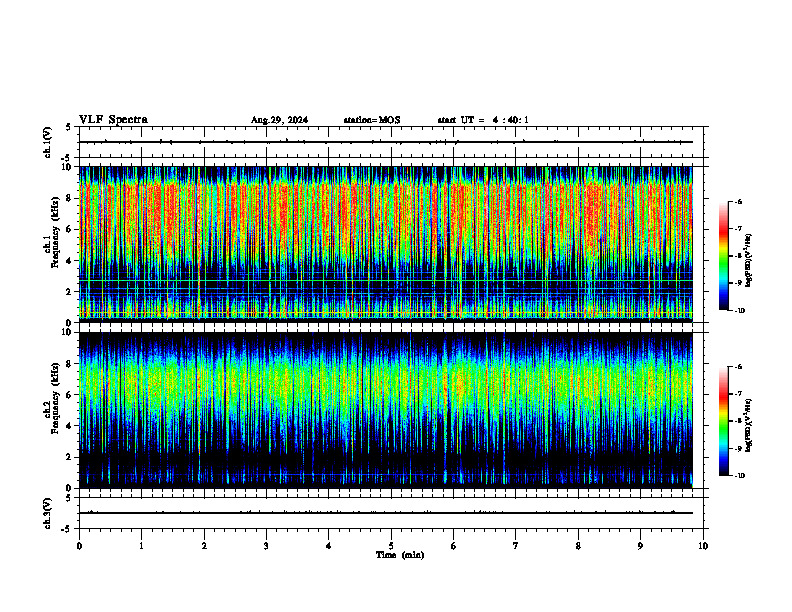Click the "-10" label on ch.2 colorbar
This screenshot has height=612, width=792.
coord(740,476)
